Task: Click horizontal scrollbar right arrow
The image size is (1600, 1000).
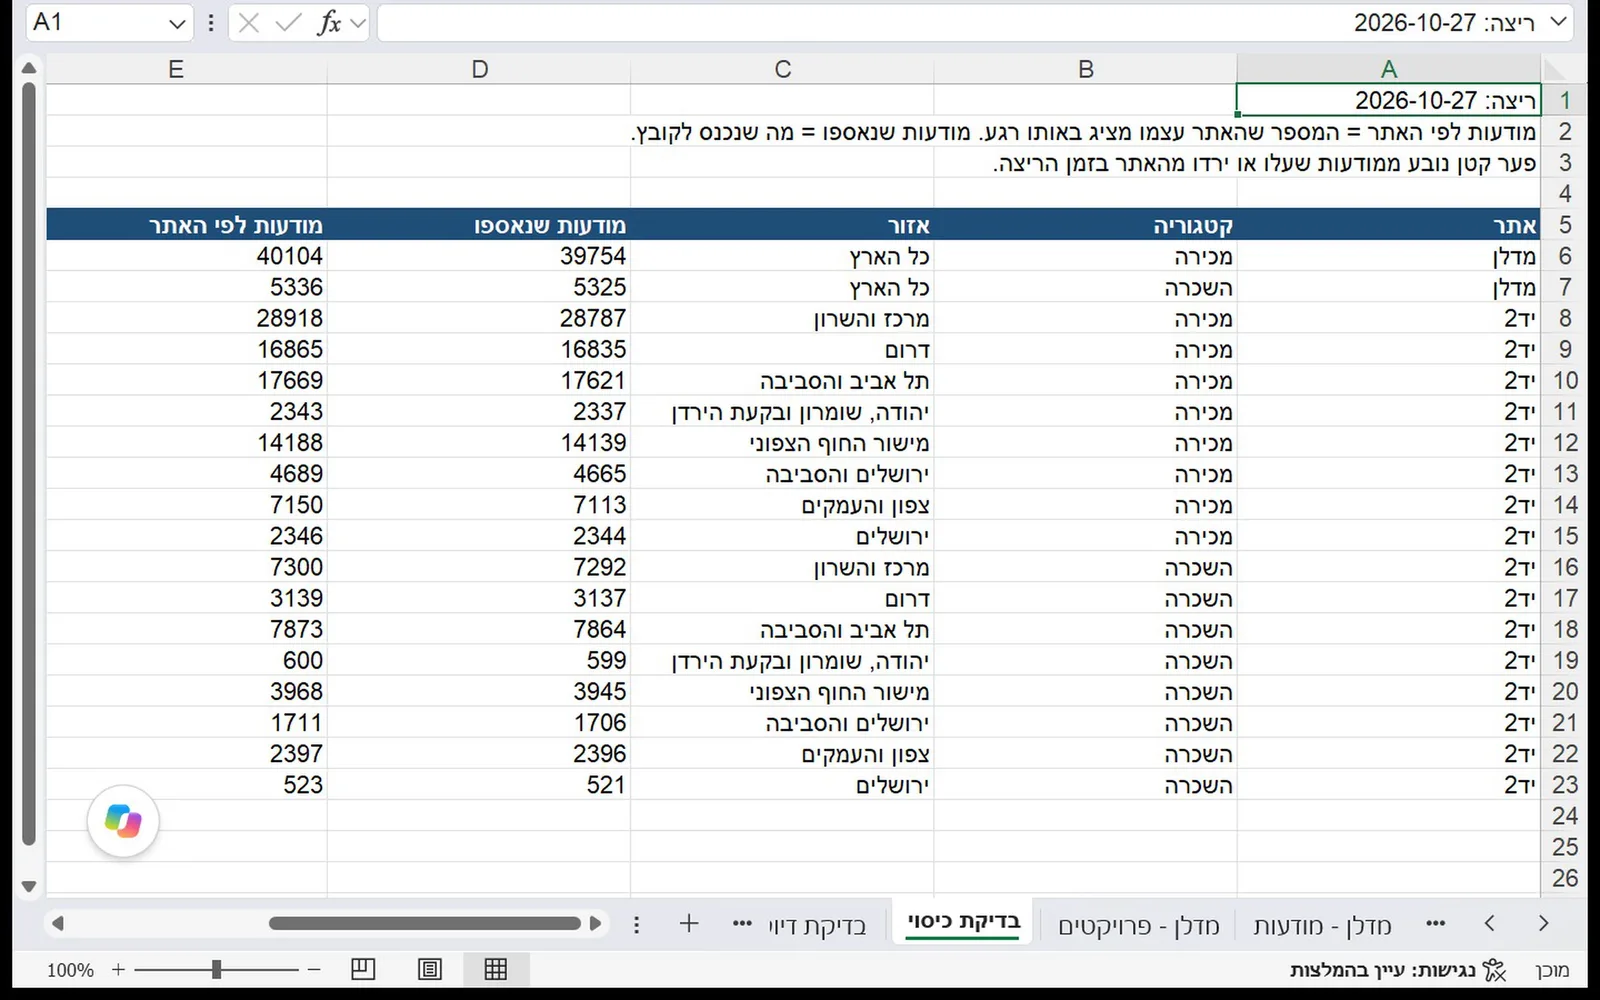Action: pyautogui.click(x=596, y=923)
